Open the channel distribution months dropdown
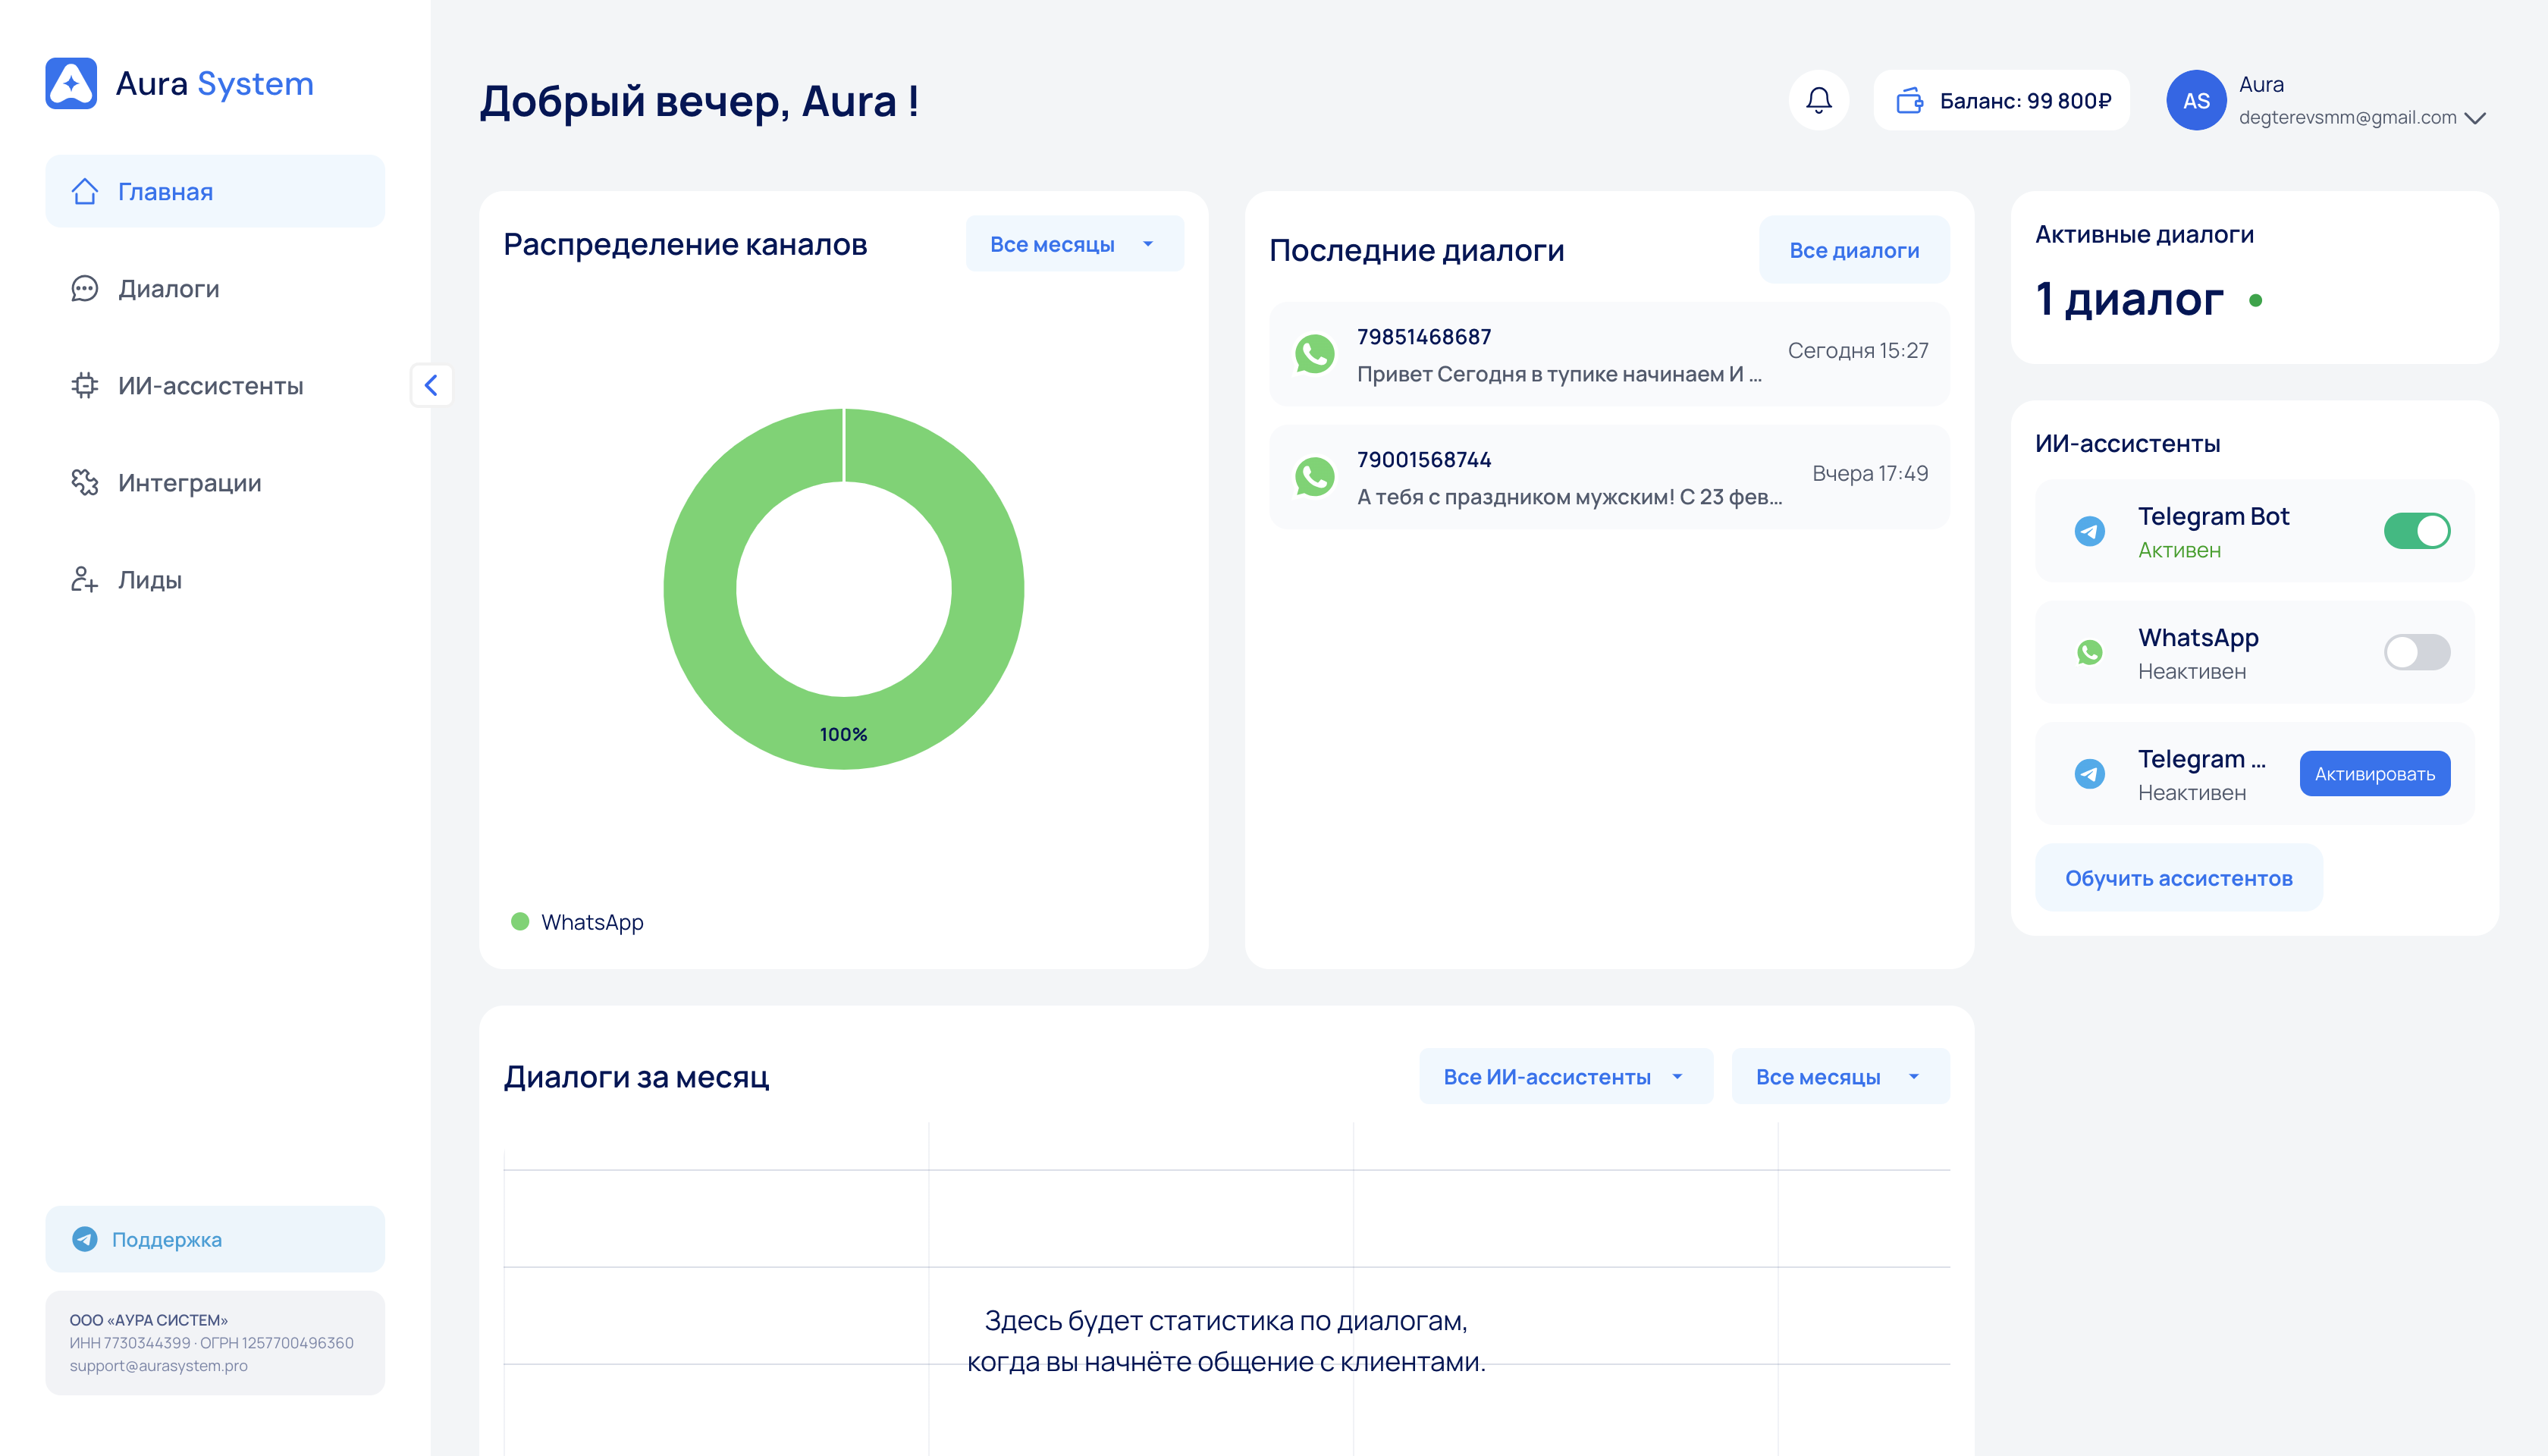Screen dimensions: 2548x1456 1074,244
